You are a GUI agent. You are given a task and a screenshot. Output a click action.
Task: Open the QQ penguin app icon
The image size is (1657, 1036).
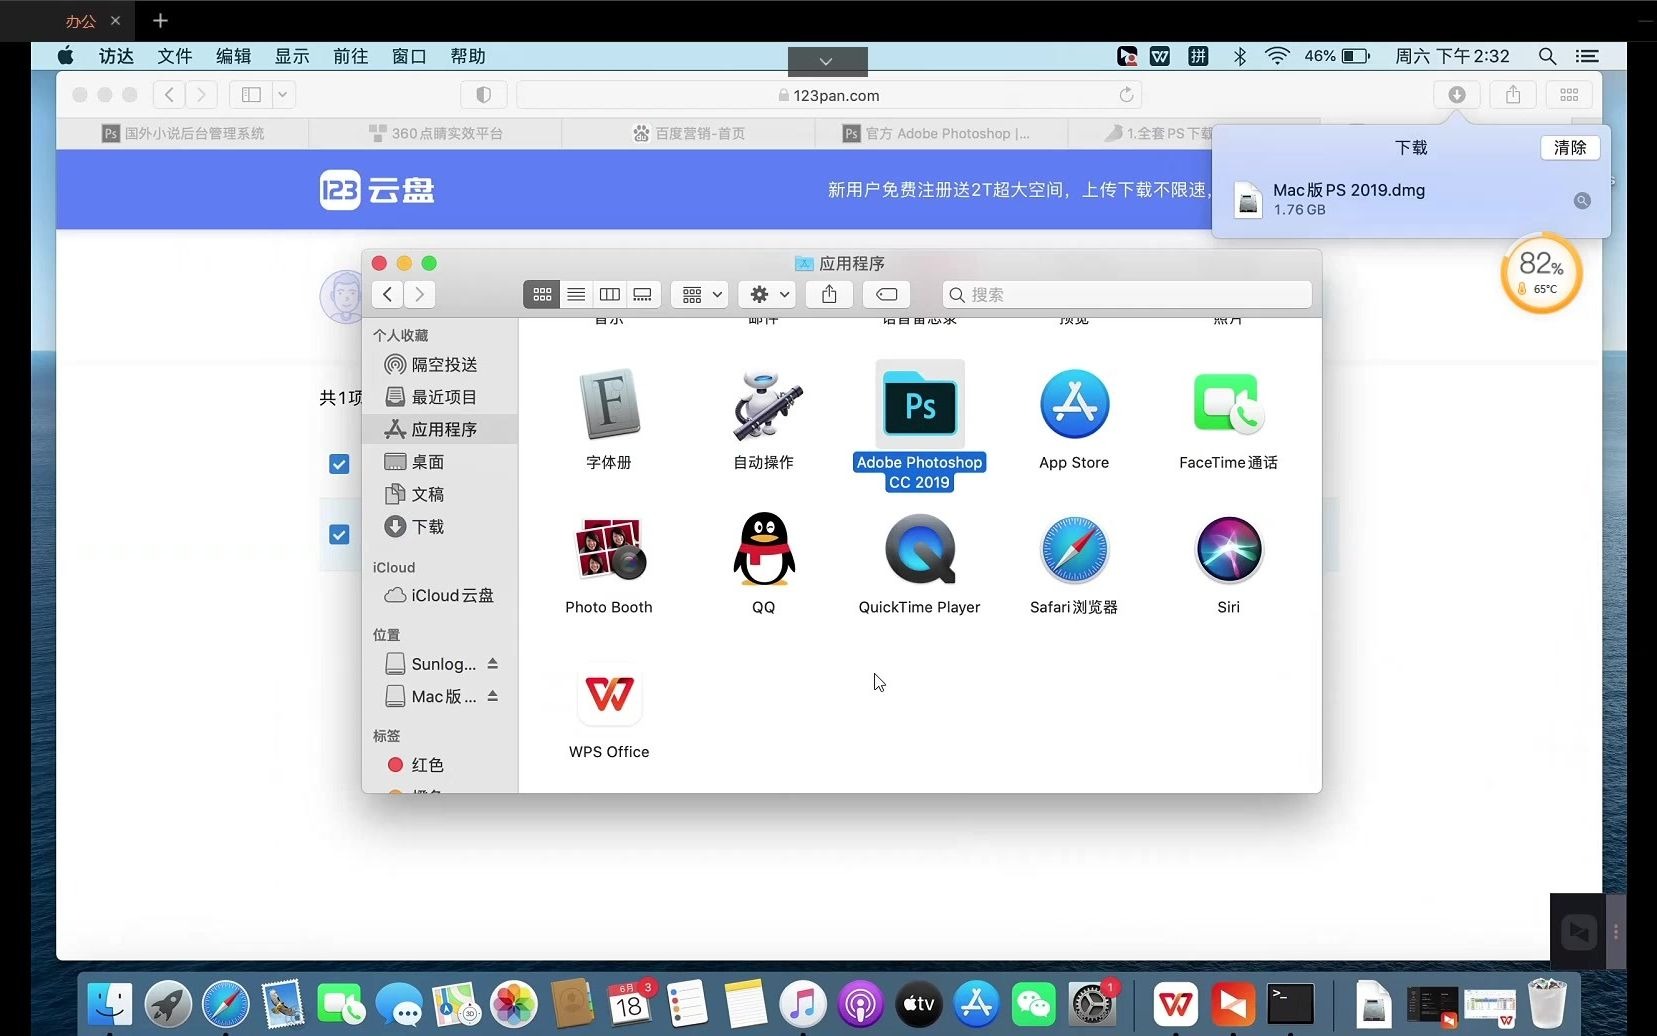[x=764, y=549]
